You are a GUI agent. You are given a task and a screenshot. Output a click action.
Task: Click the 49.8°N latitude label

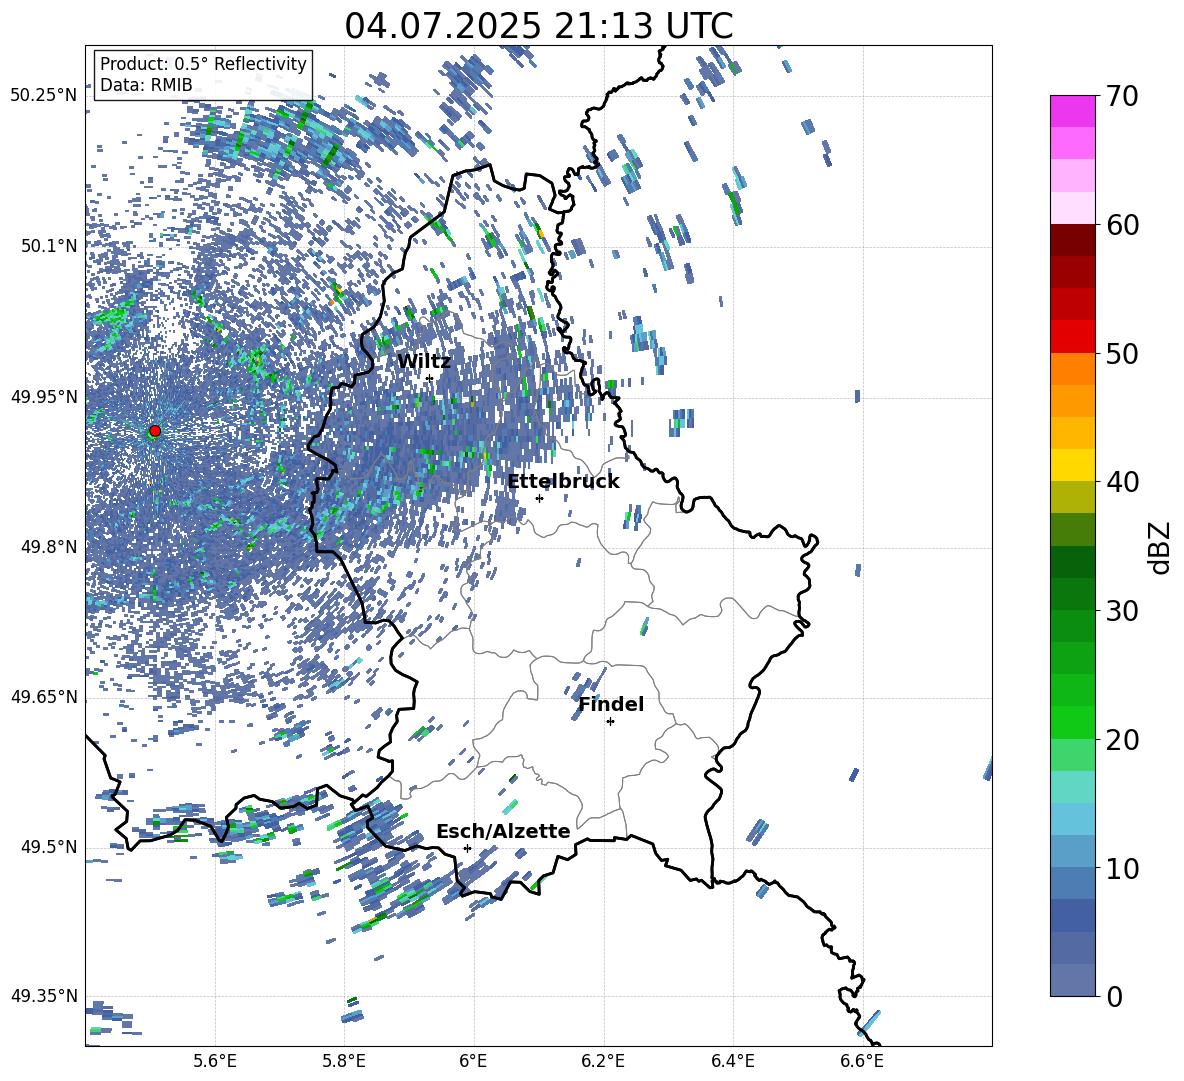coord(48,547)
